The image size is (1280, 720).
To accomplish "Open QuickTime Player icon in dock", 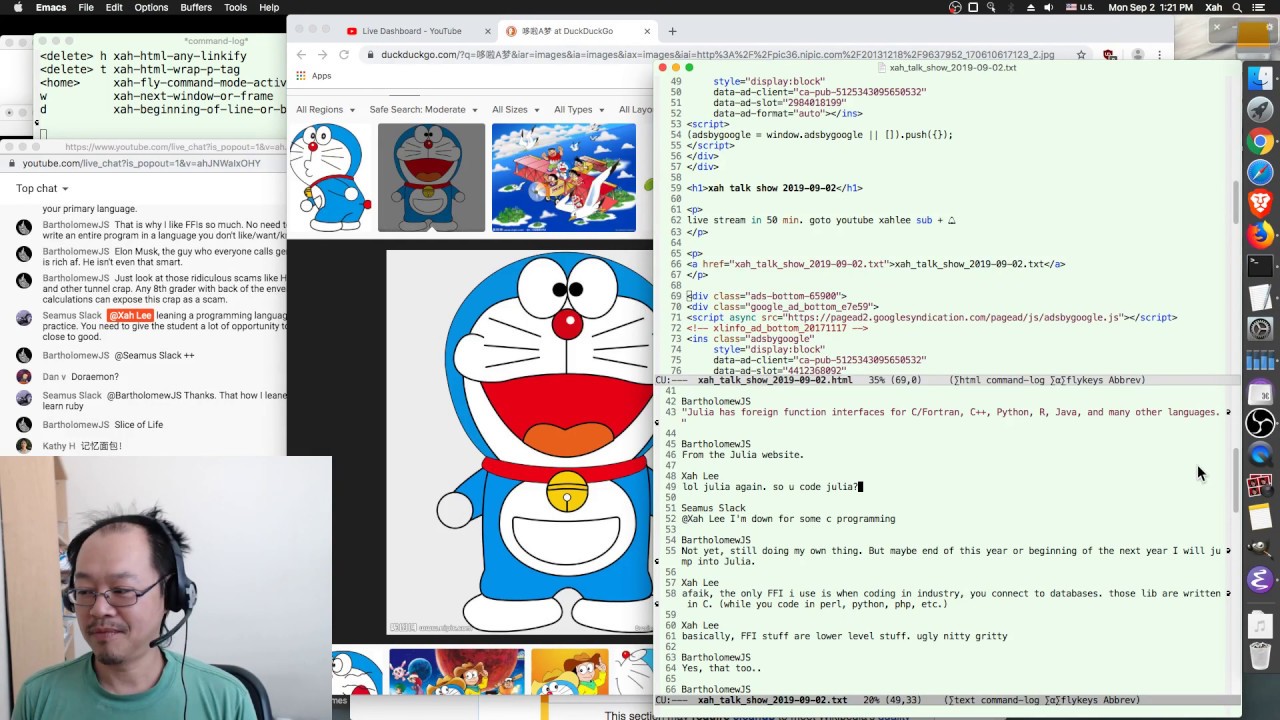I will (1260, 454).
